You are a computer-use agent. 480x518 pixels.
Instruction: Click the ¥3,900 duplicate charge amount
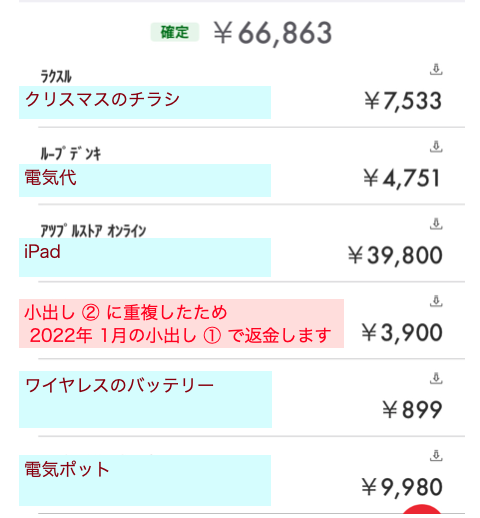tap(402, 333)
